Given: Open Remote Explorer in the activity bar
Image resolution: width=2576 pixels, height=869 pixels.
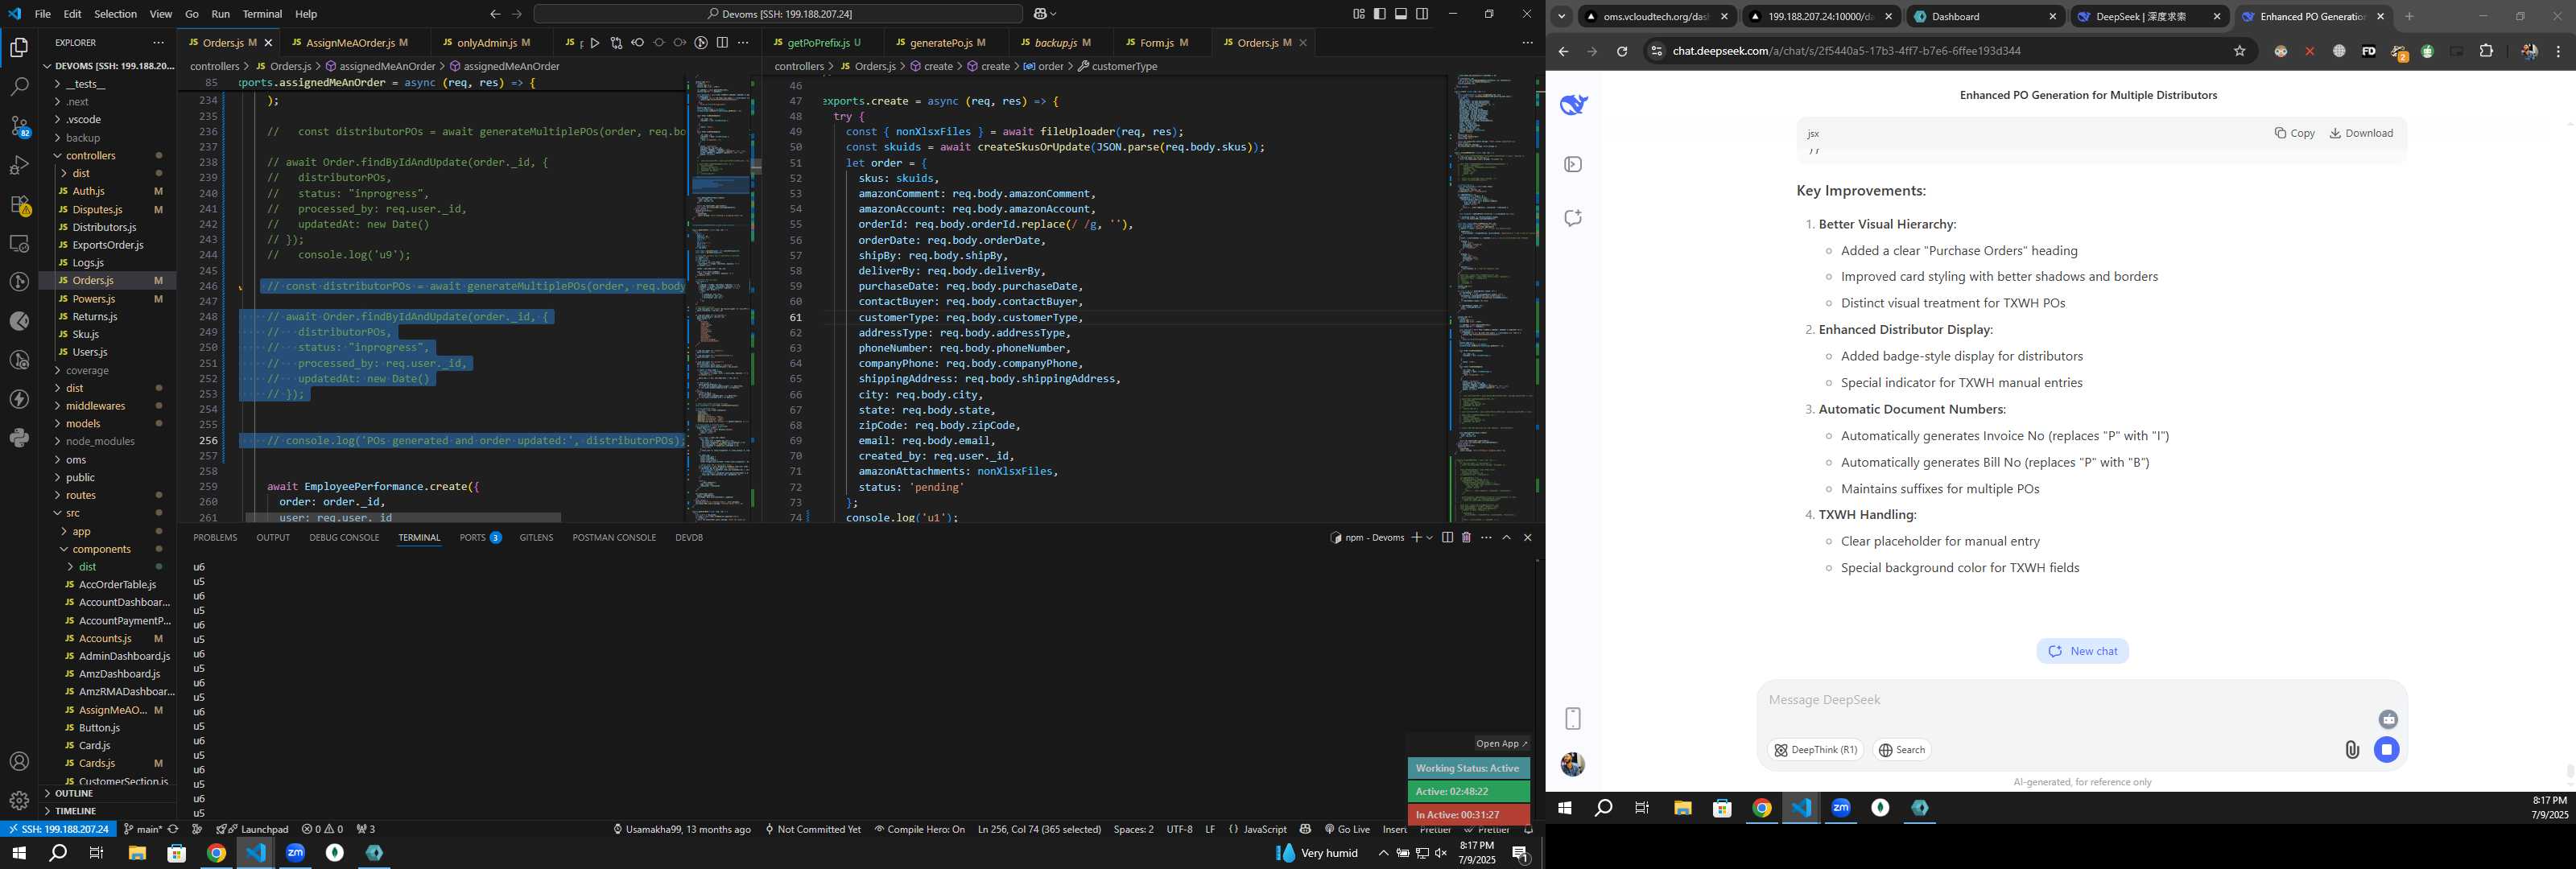Looking at the screenshot, I should 19,243.
